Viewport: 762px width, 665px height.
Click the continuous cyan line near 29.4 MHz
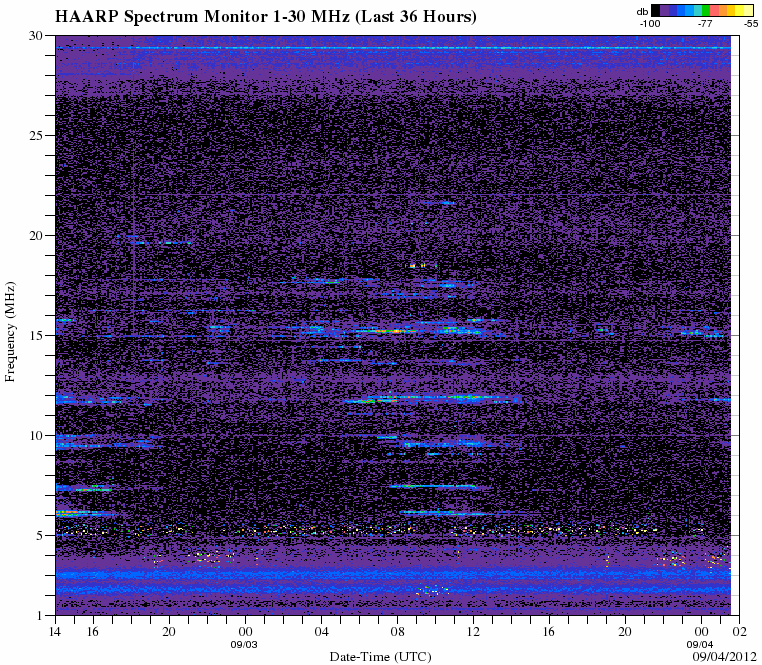tap(393, 48)
